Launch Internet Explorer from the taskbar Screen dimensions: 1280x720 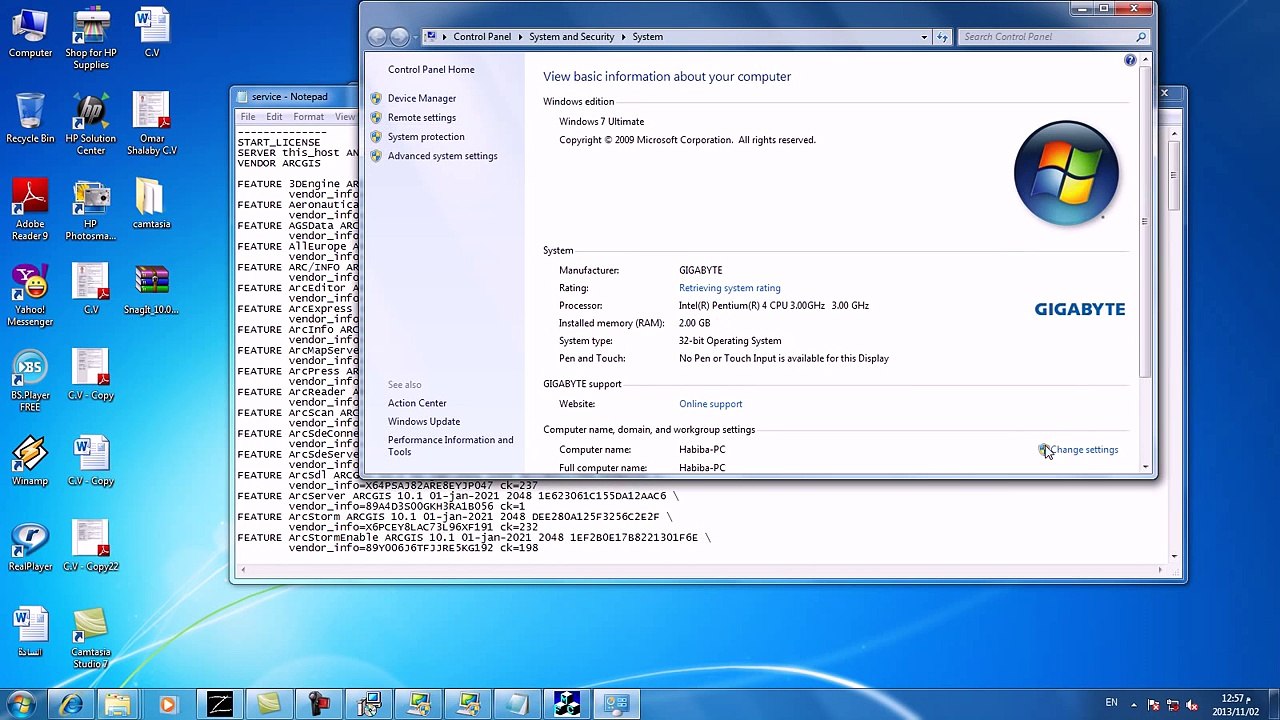pos(70,705)
